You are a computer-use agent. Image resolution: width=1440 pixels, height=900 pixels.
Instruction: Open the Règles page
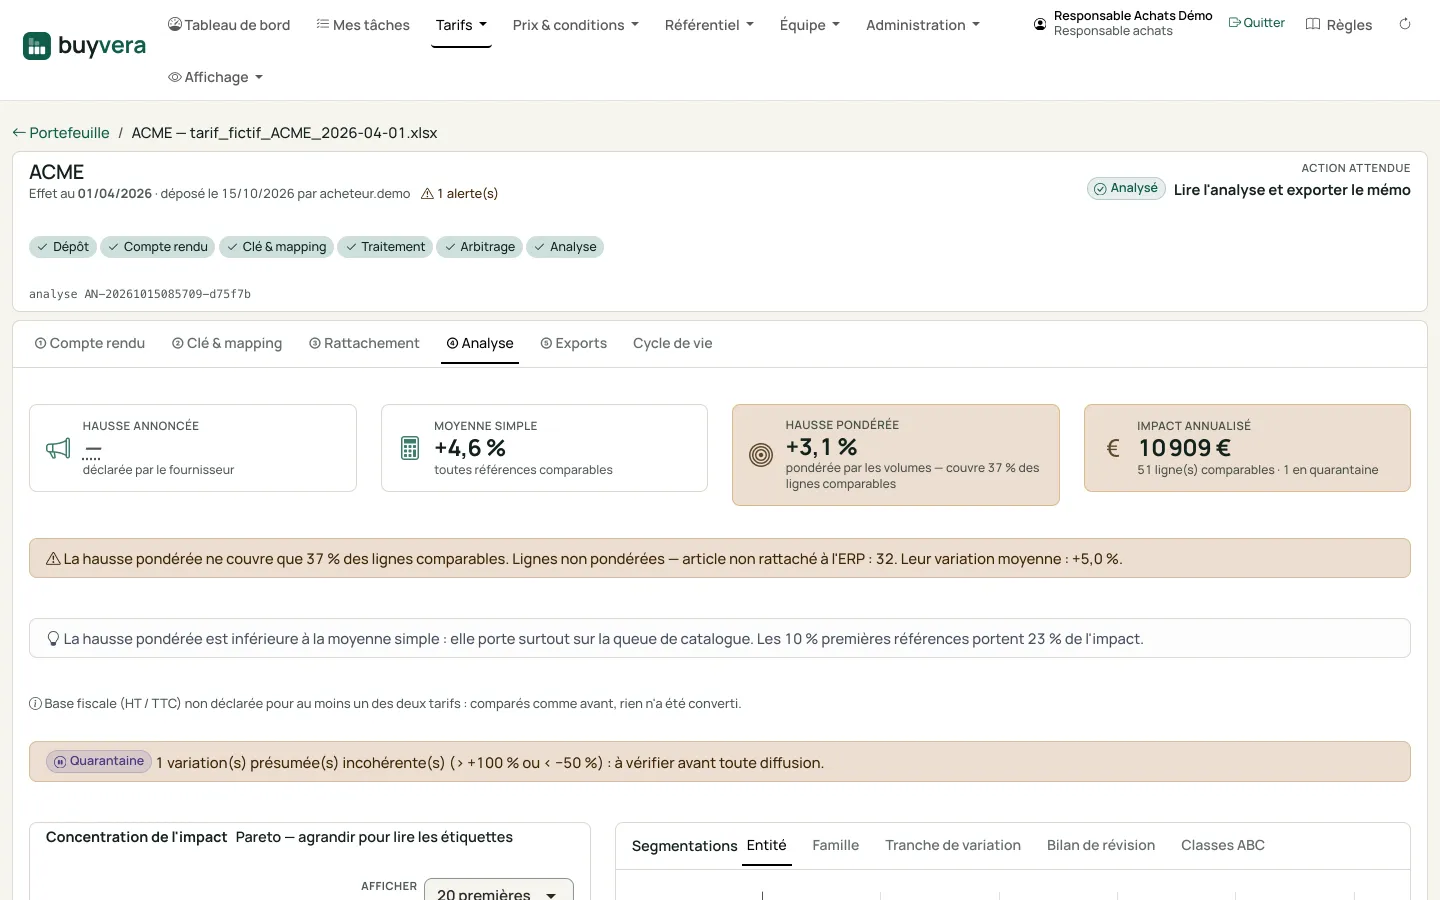coord(1339,25)
